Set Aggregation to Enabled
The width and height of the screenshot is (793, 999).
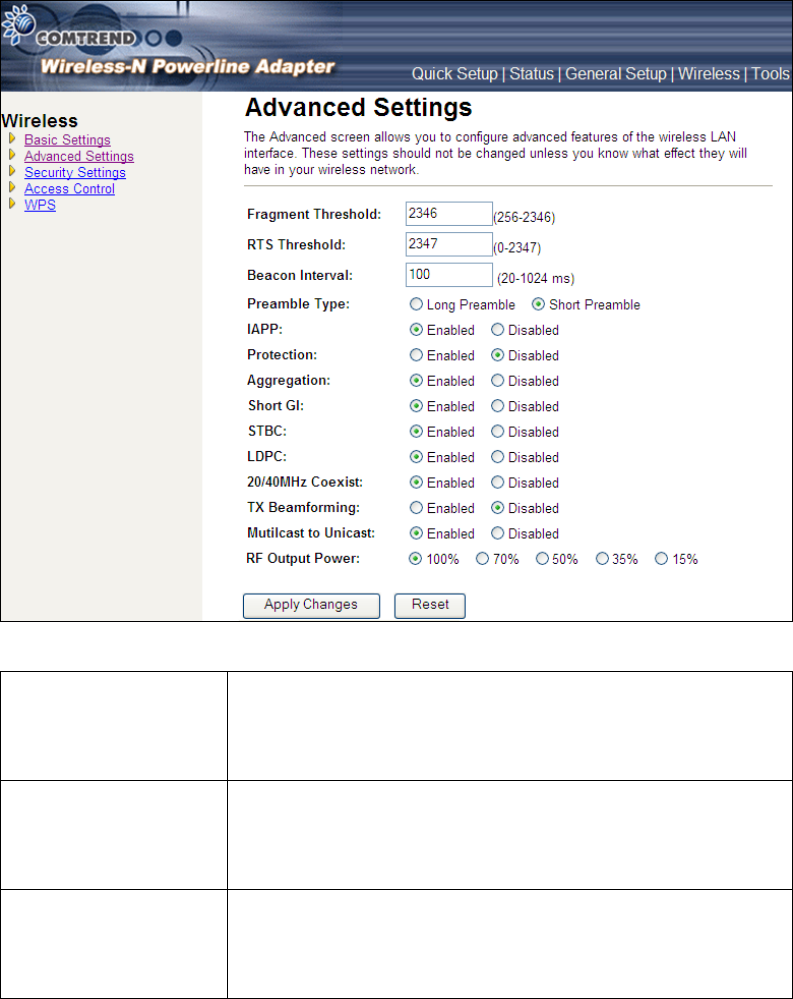point(416,380)
